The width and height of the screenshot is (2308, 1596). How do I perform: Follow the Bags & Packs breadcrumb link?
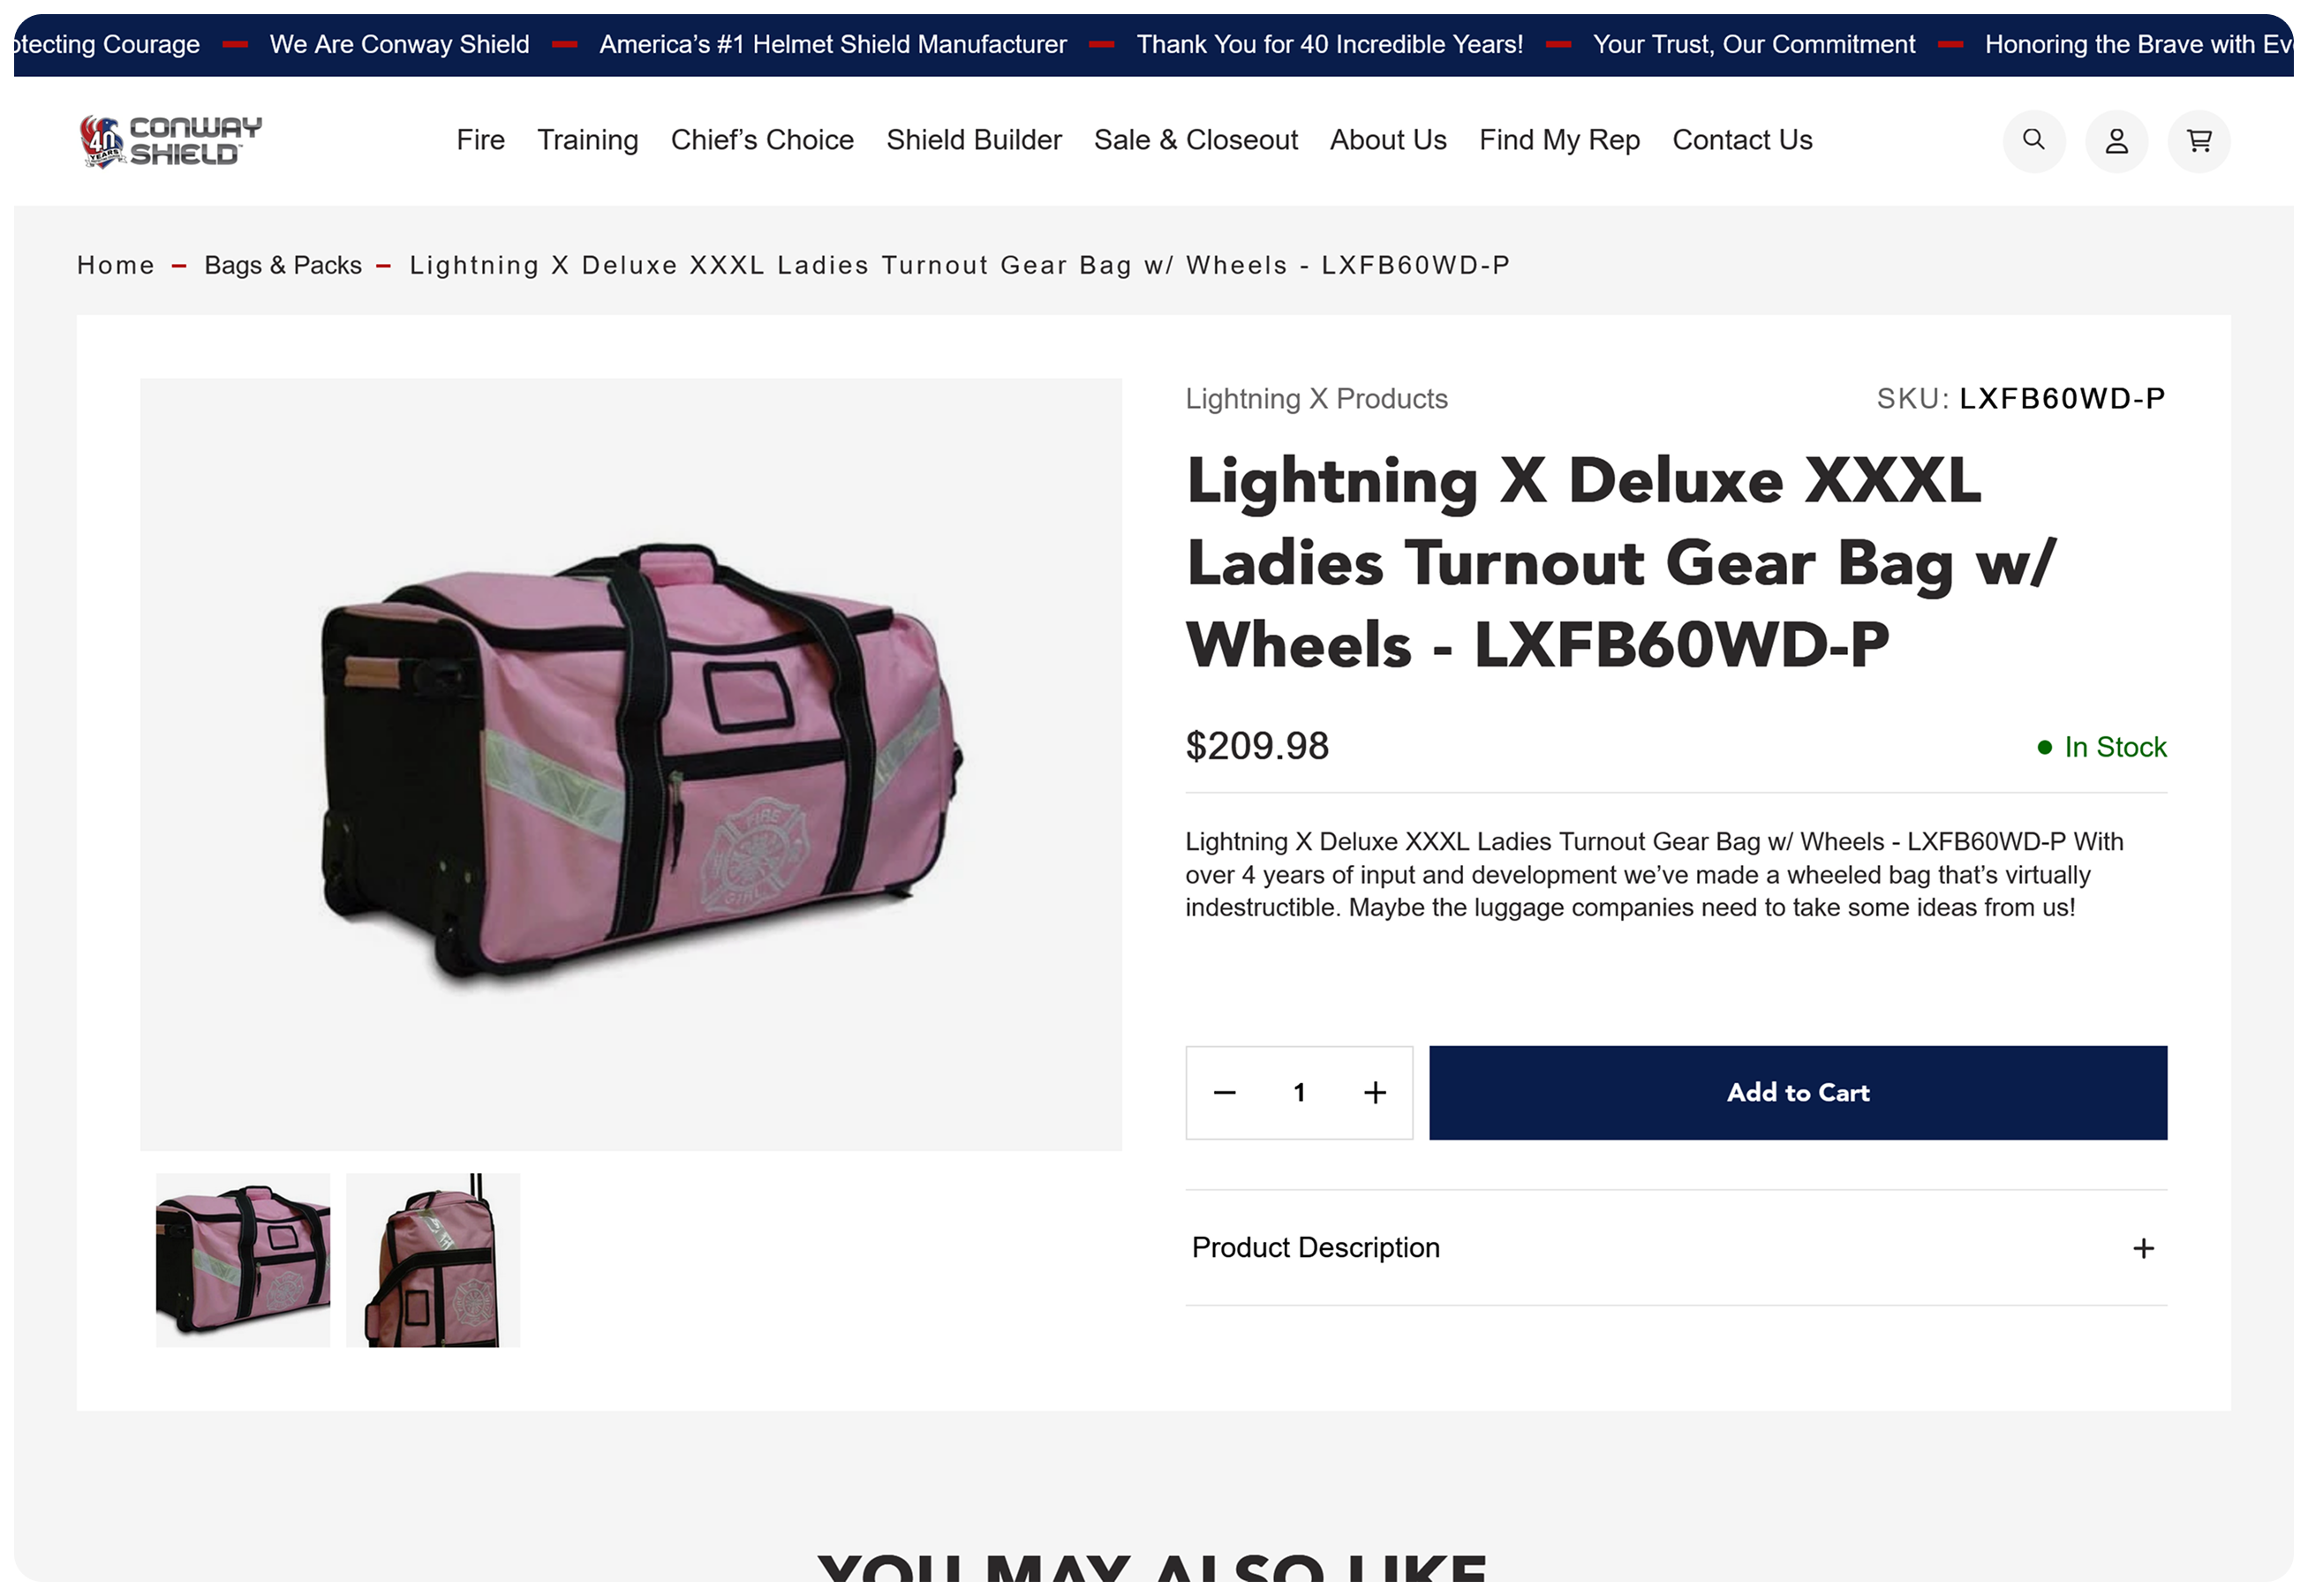pyautogui.click(x=283, y=265)
